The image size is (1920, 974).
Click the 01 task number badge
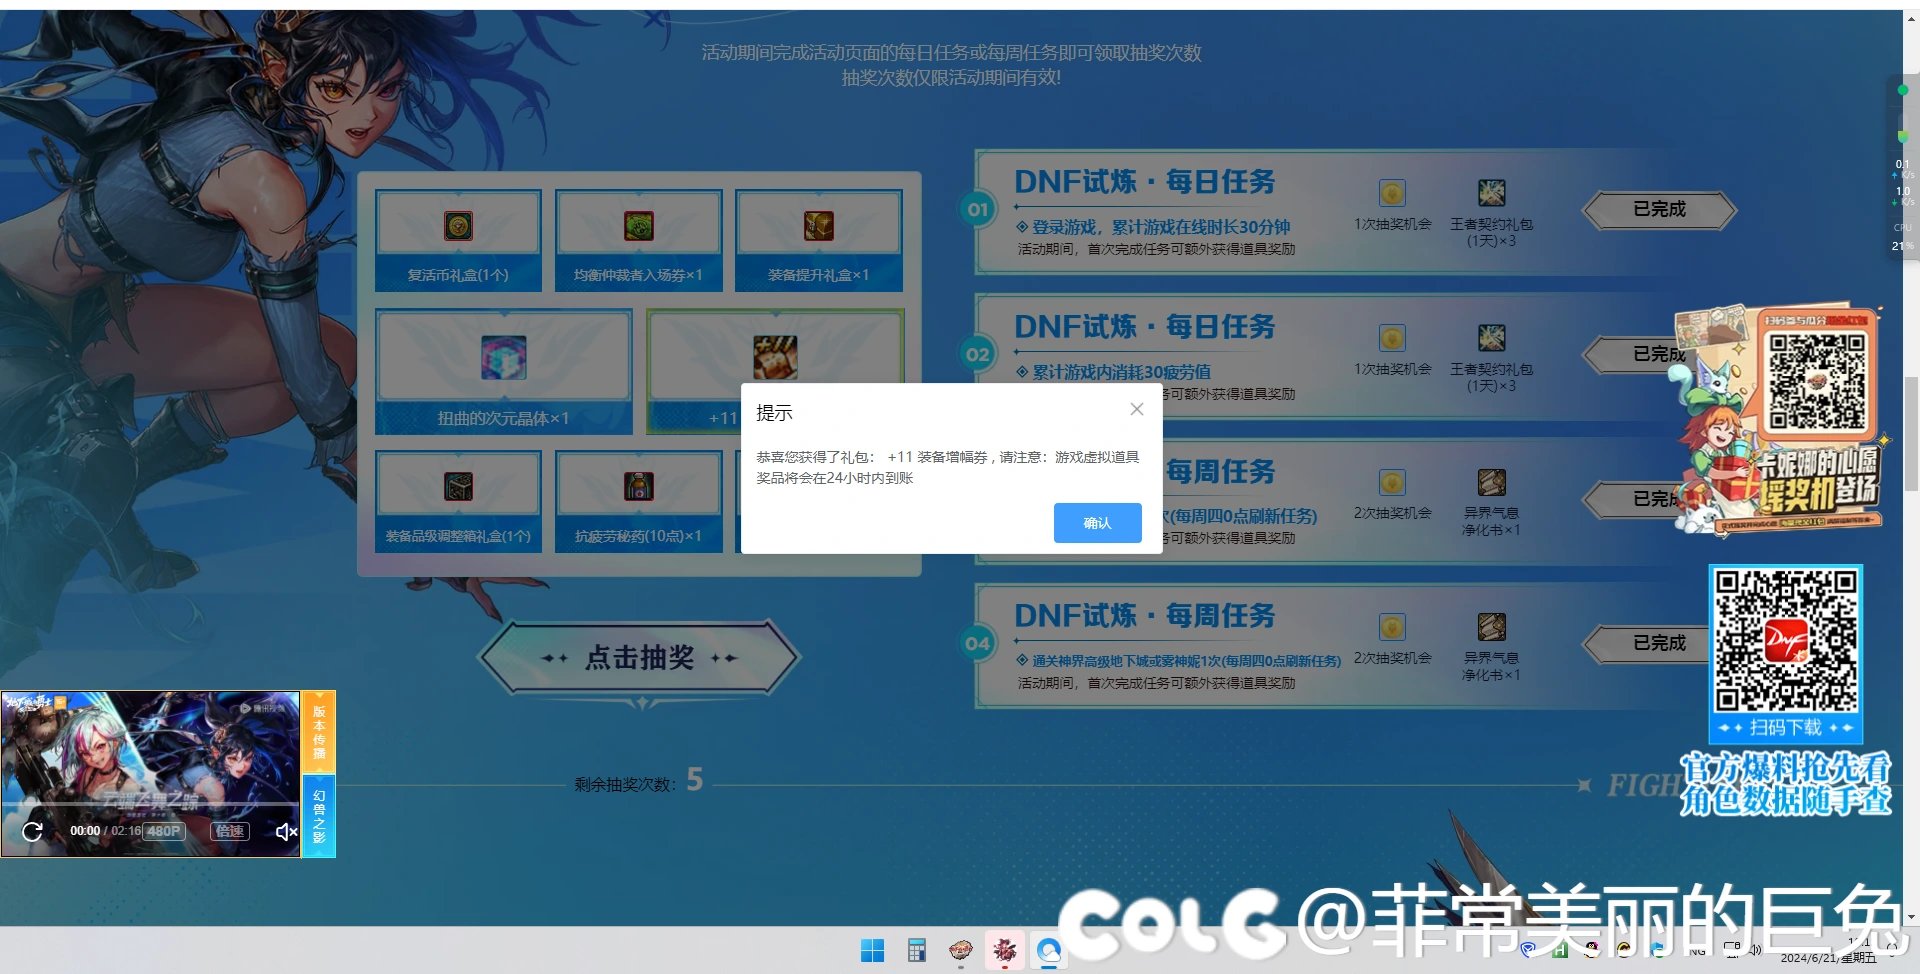[977, 210]
